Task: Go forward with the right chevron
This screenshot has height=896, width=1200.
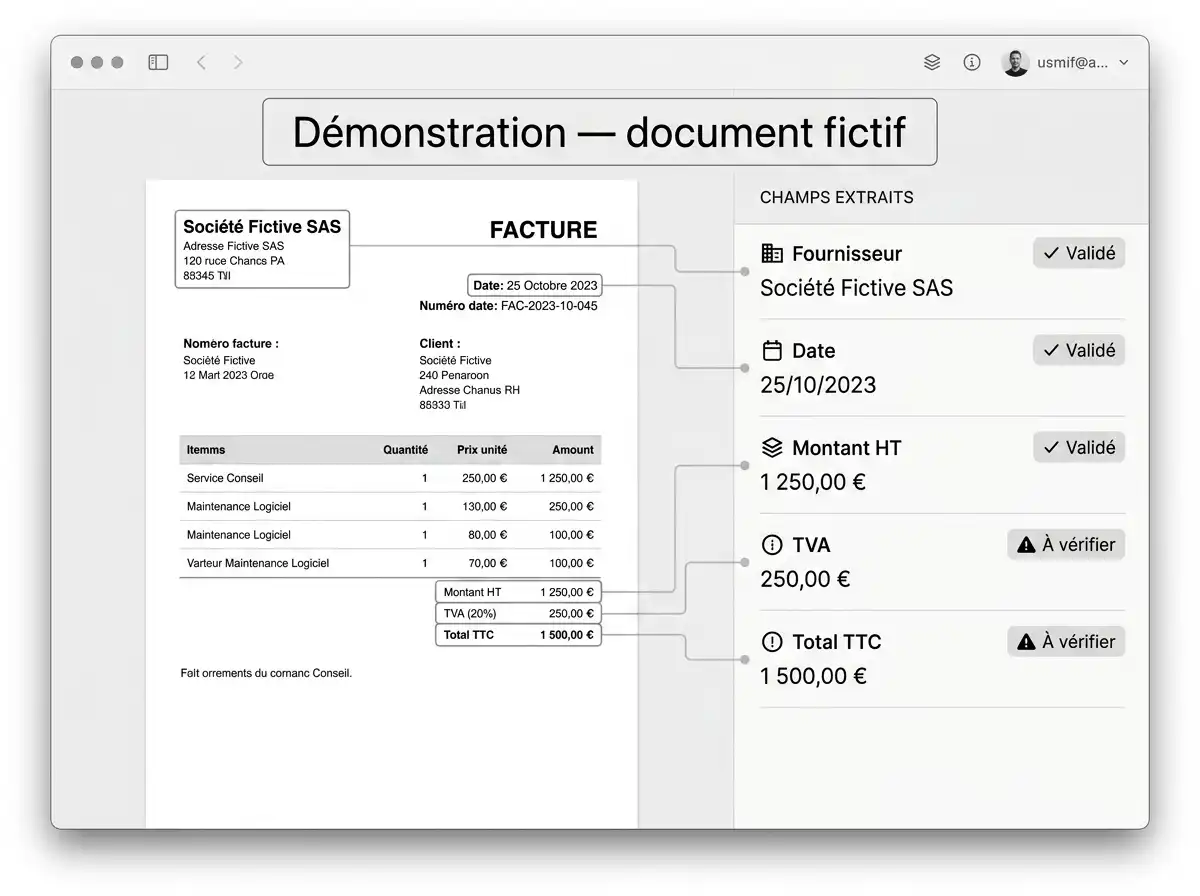Action: 238,62
